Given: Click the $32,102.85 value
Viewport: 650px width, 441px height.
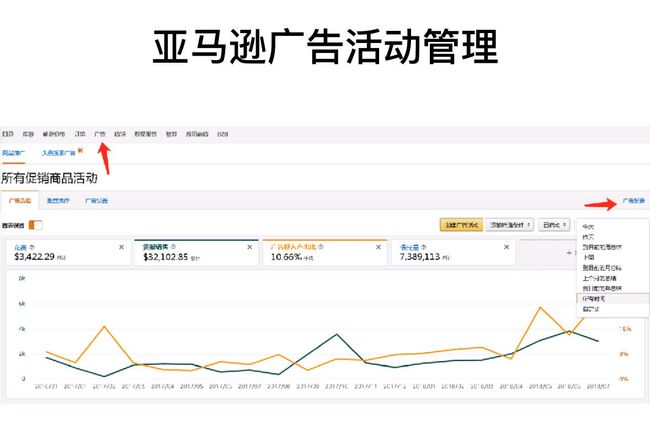Looking at the screenshot, I should (165, 257).
